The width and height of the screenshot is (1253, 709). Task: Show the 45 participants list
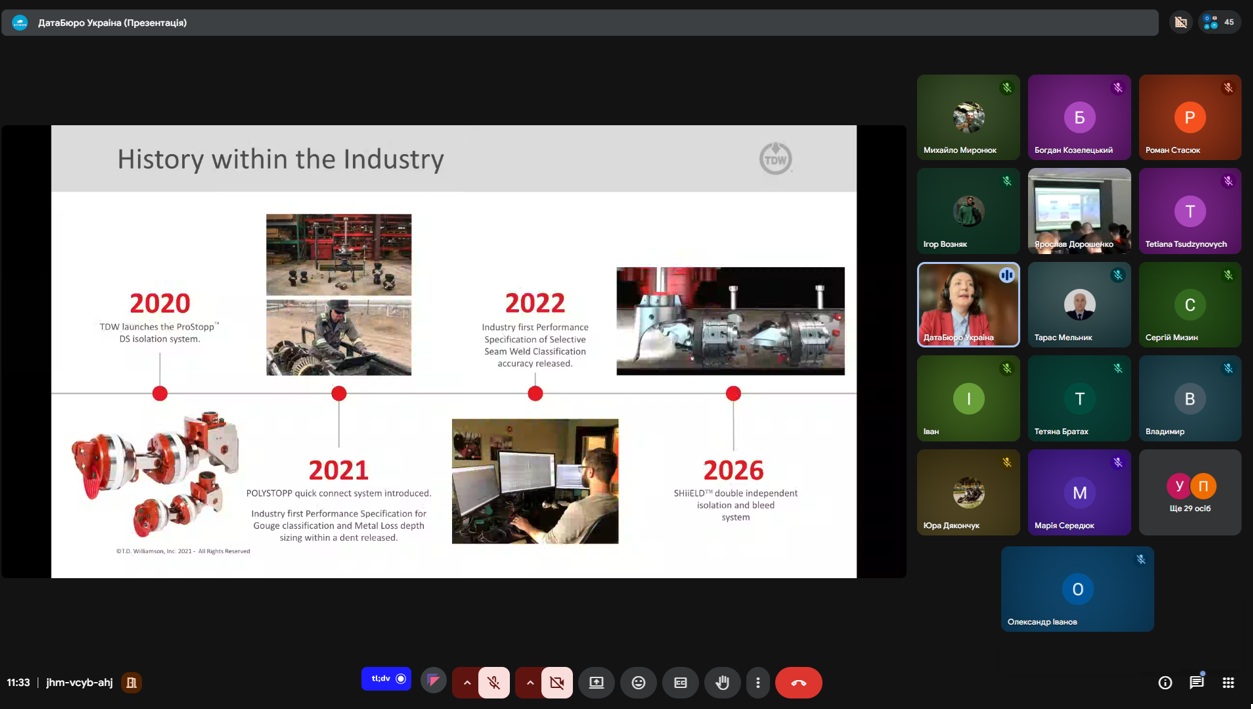(1219, 22)
